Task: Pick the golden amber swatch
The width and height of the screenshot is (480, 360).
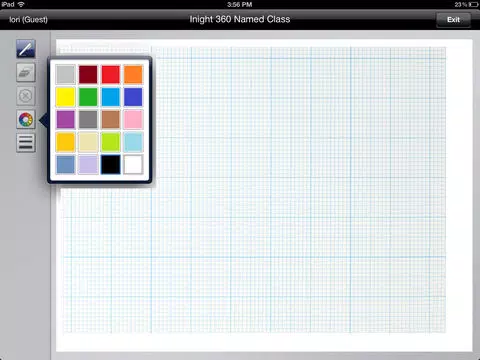Action: coord(65,142)
